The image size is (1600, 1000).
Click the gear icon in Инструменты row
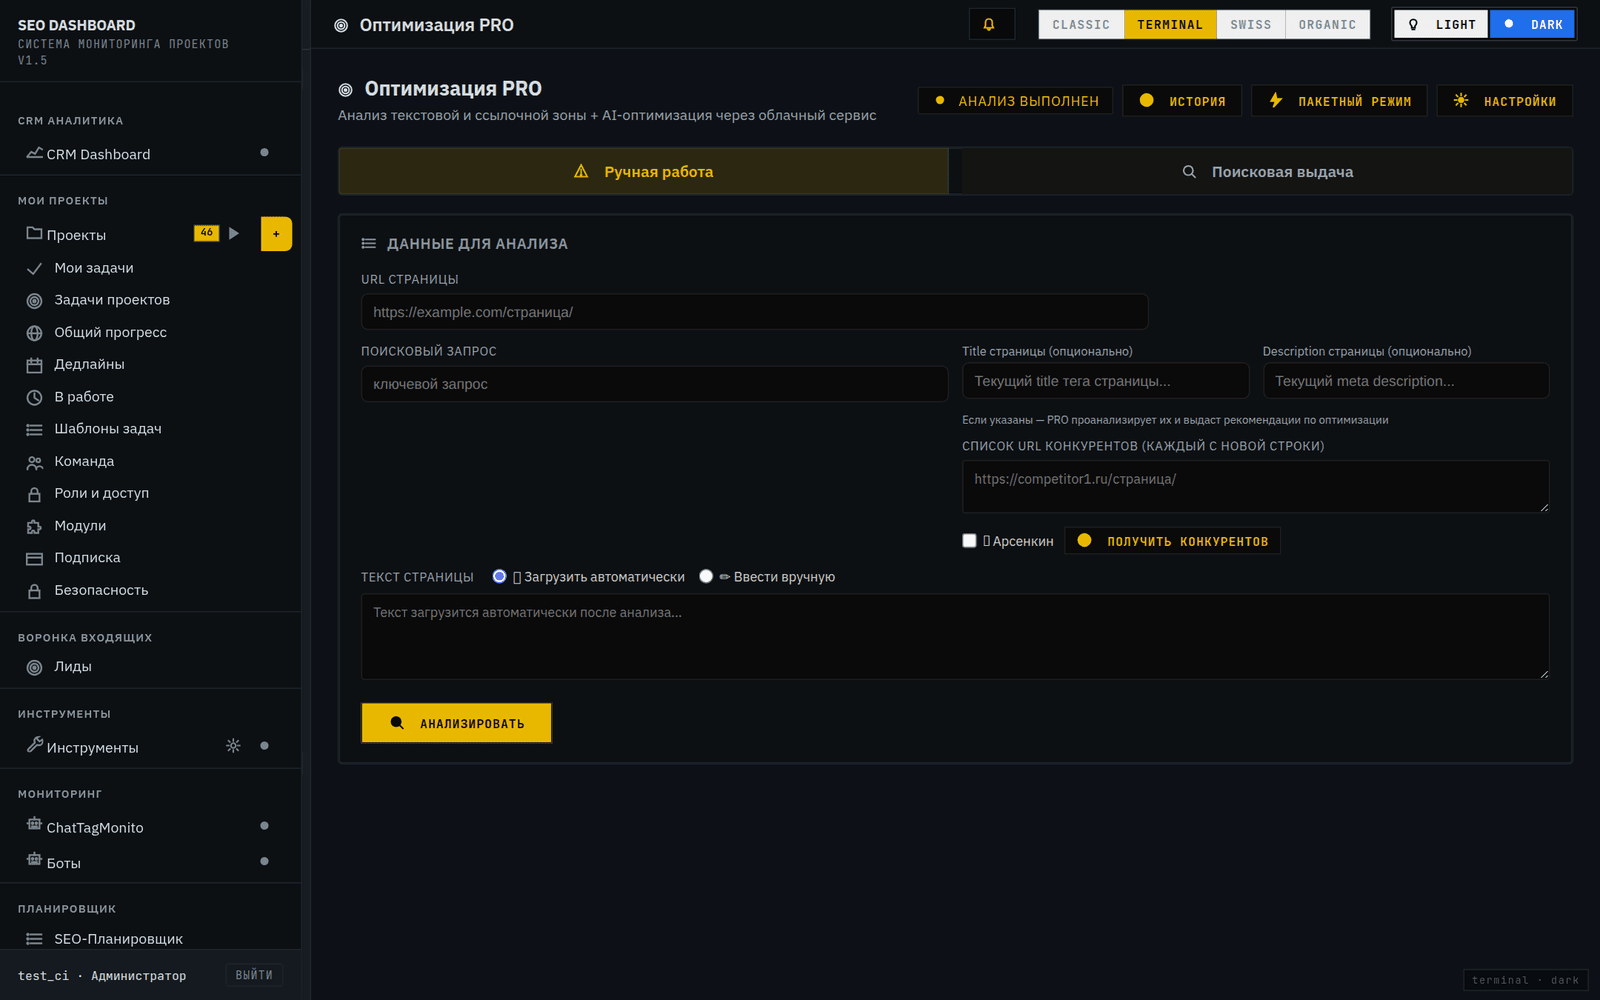tap(233, 746)
